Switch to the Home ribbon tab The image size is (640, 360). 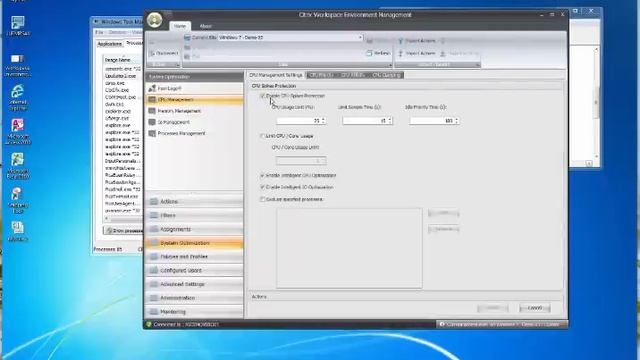180,26
